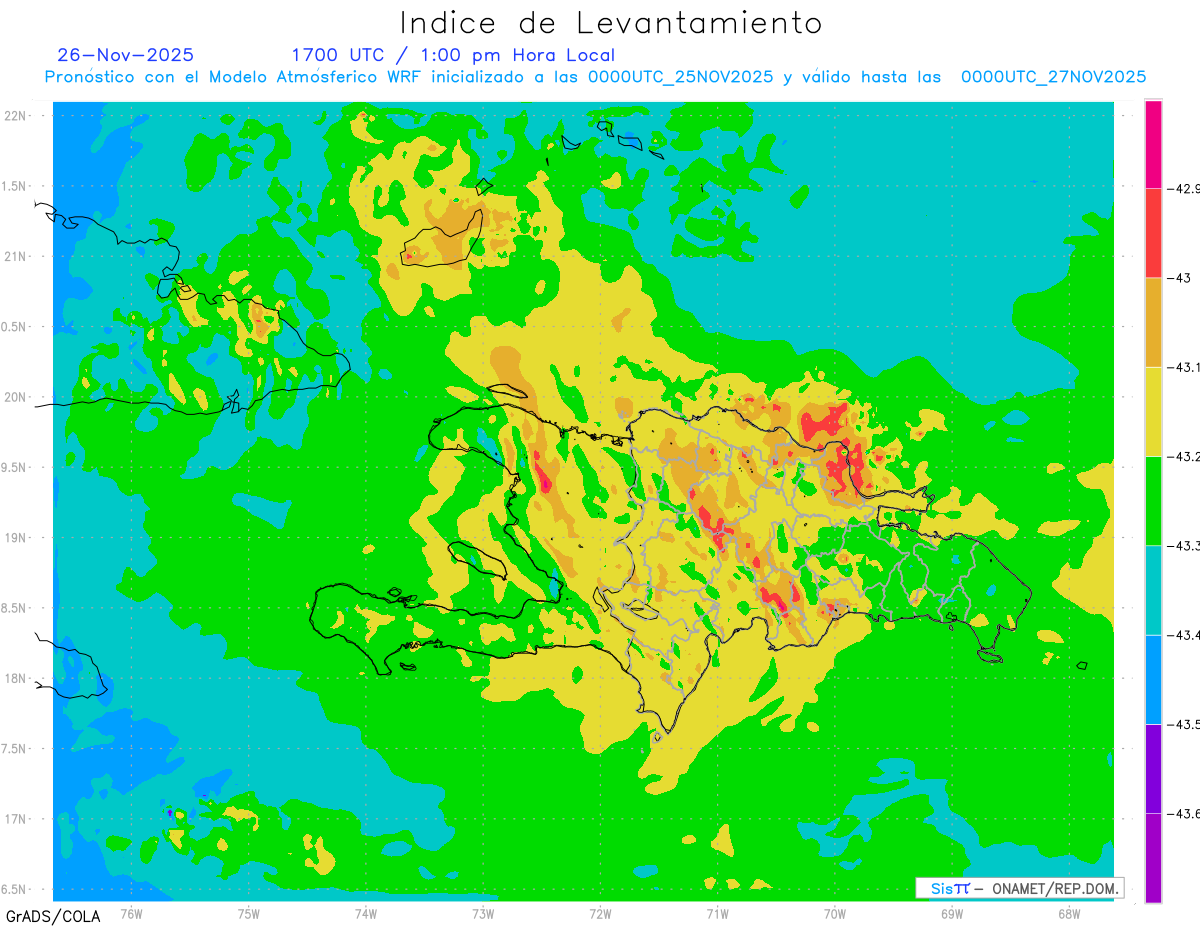This screenshot has width=1200, height=927.
Task: Click the 76W longitude label
Action: coord(131,913)
